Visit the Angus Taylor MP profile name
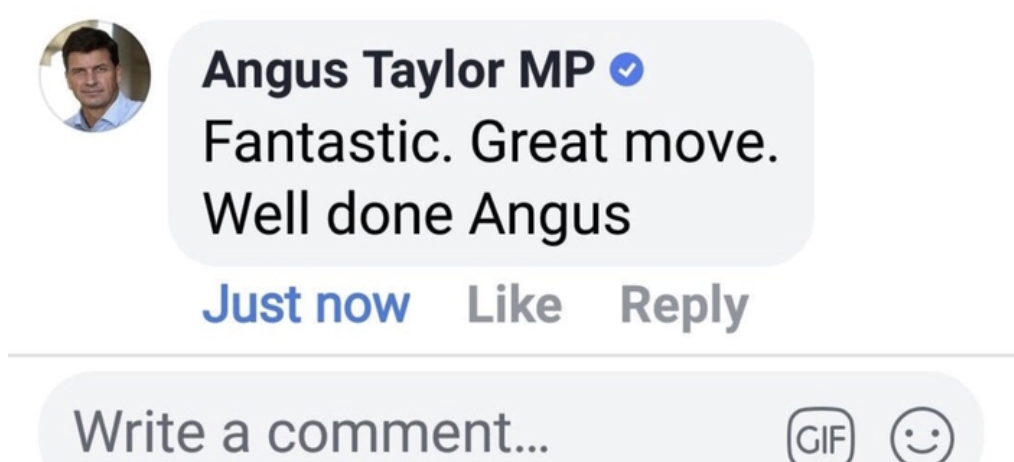This screenshot has width=1014, height=462. point(398,71)
